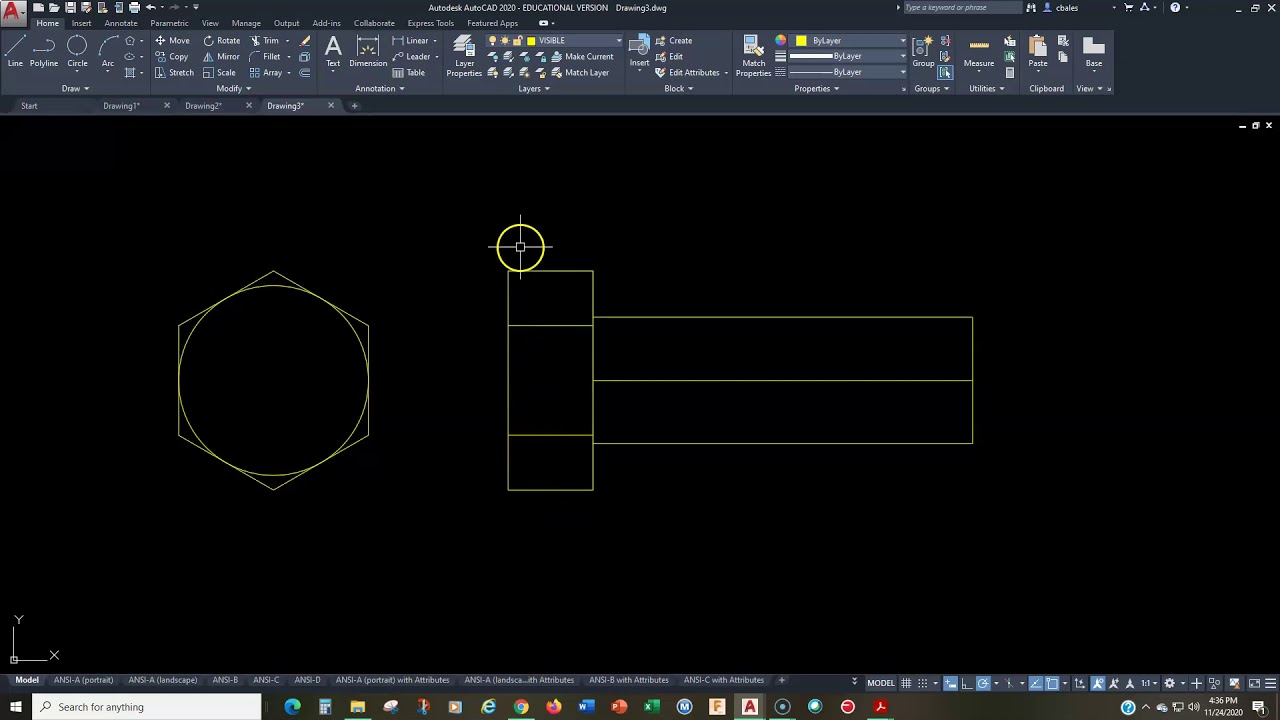Open the Insert ribbon tab

tap(81, 23)
